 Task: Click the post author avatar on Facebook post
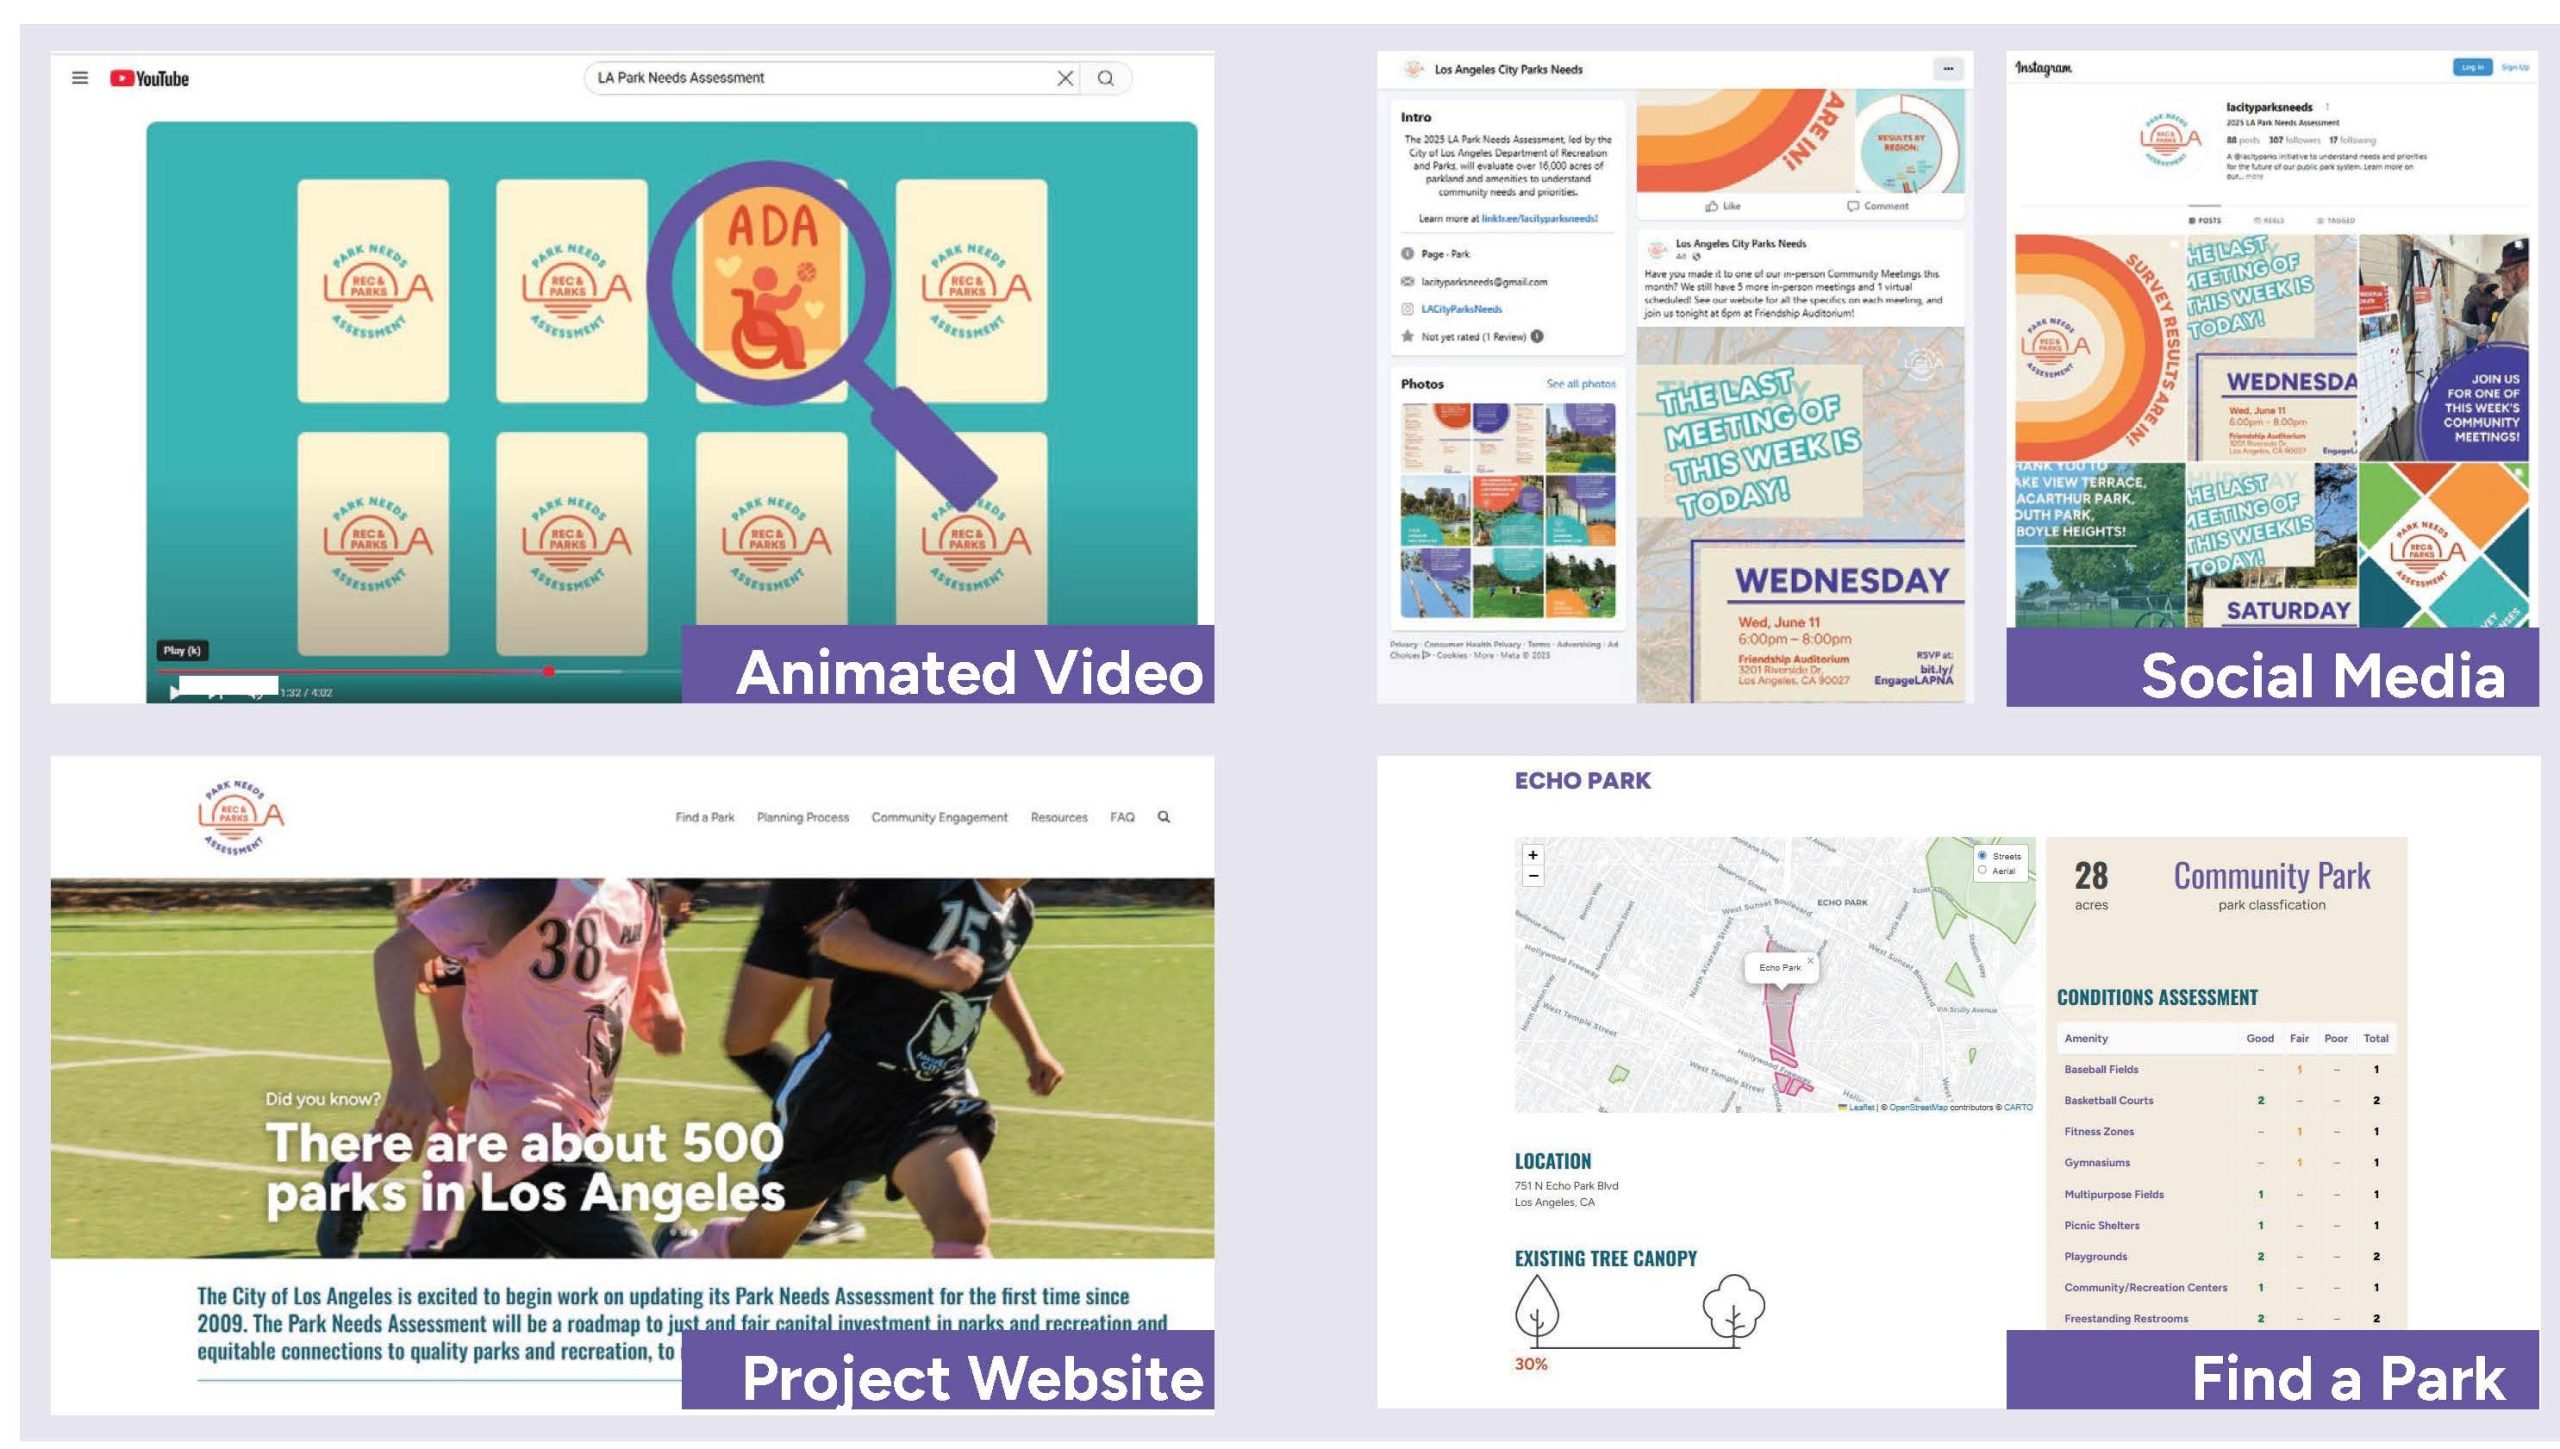(1658, 249)
